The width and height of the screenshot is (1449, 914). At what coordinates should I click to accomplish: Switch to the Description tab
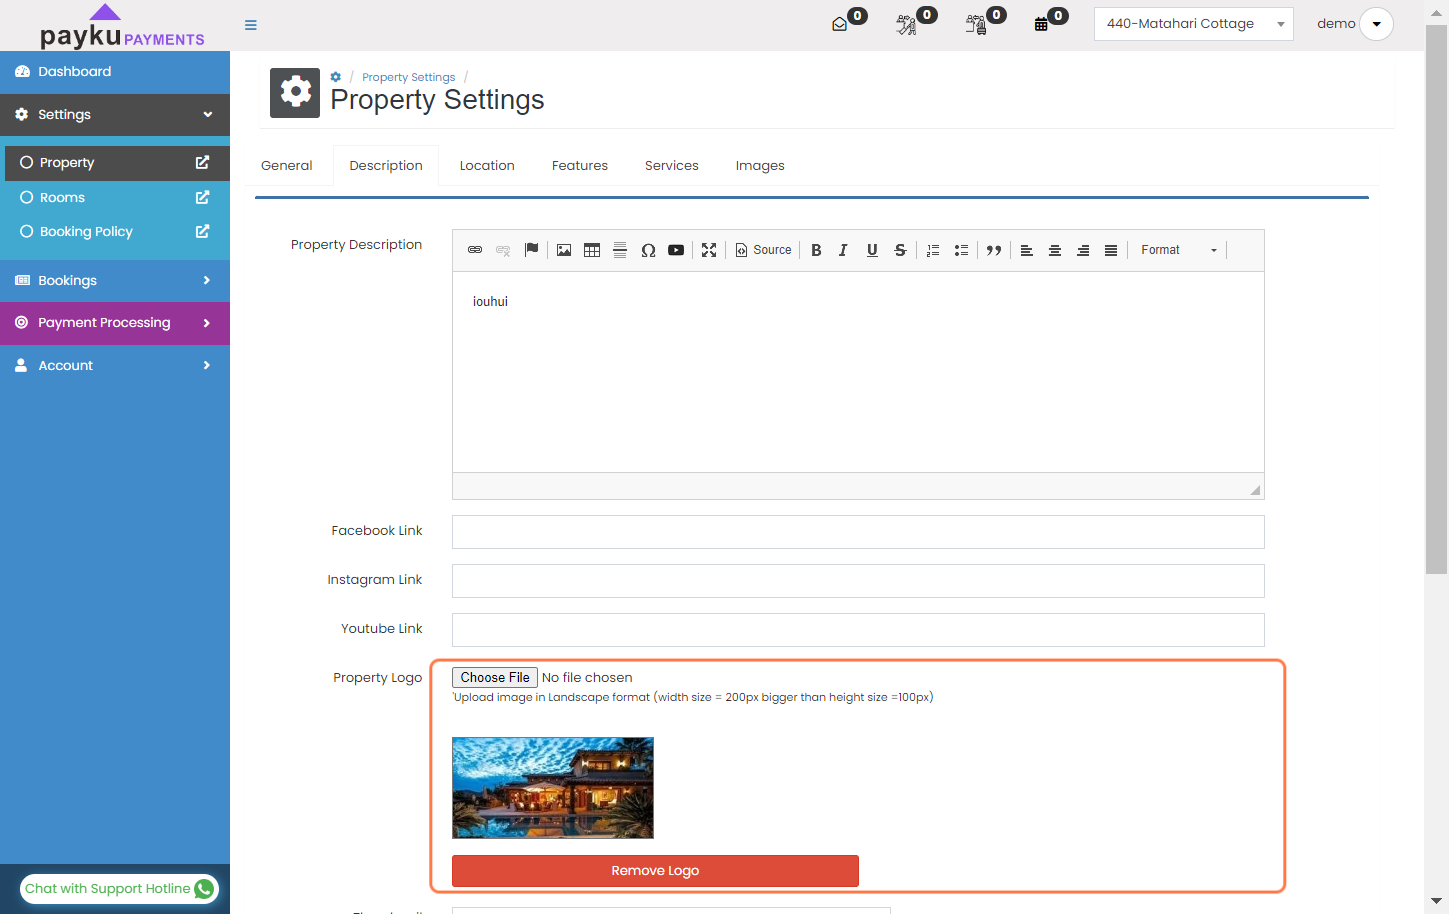386,166
